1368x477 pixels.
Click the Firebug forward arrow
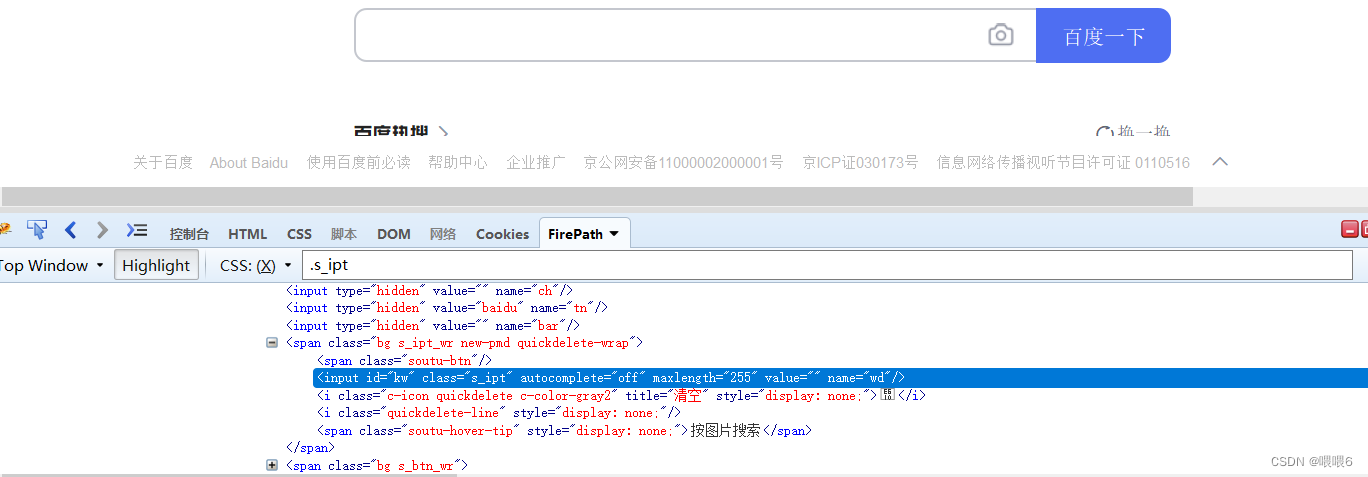(102, 230)
